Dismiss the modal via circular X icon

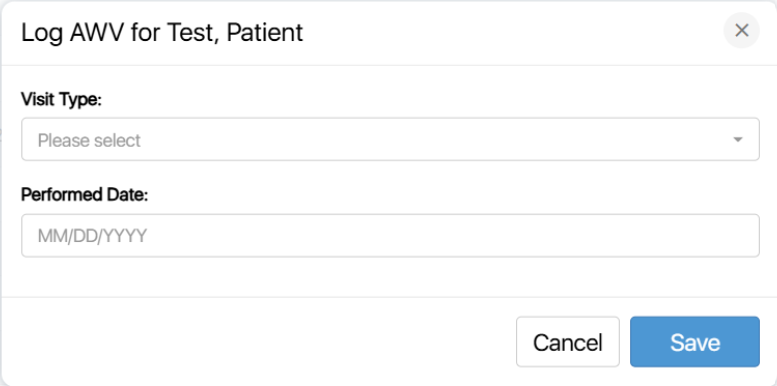pyautogui.click(x=741, y=31)
